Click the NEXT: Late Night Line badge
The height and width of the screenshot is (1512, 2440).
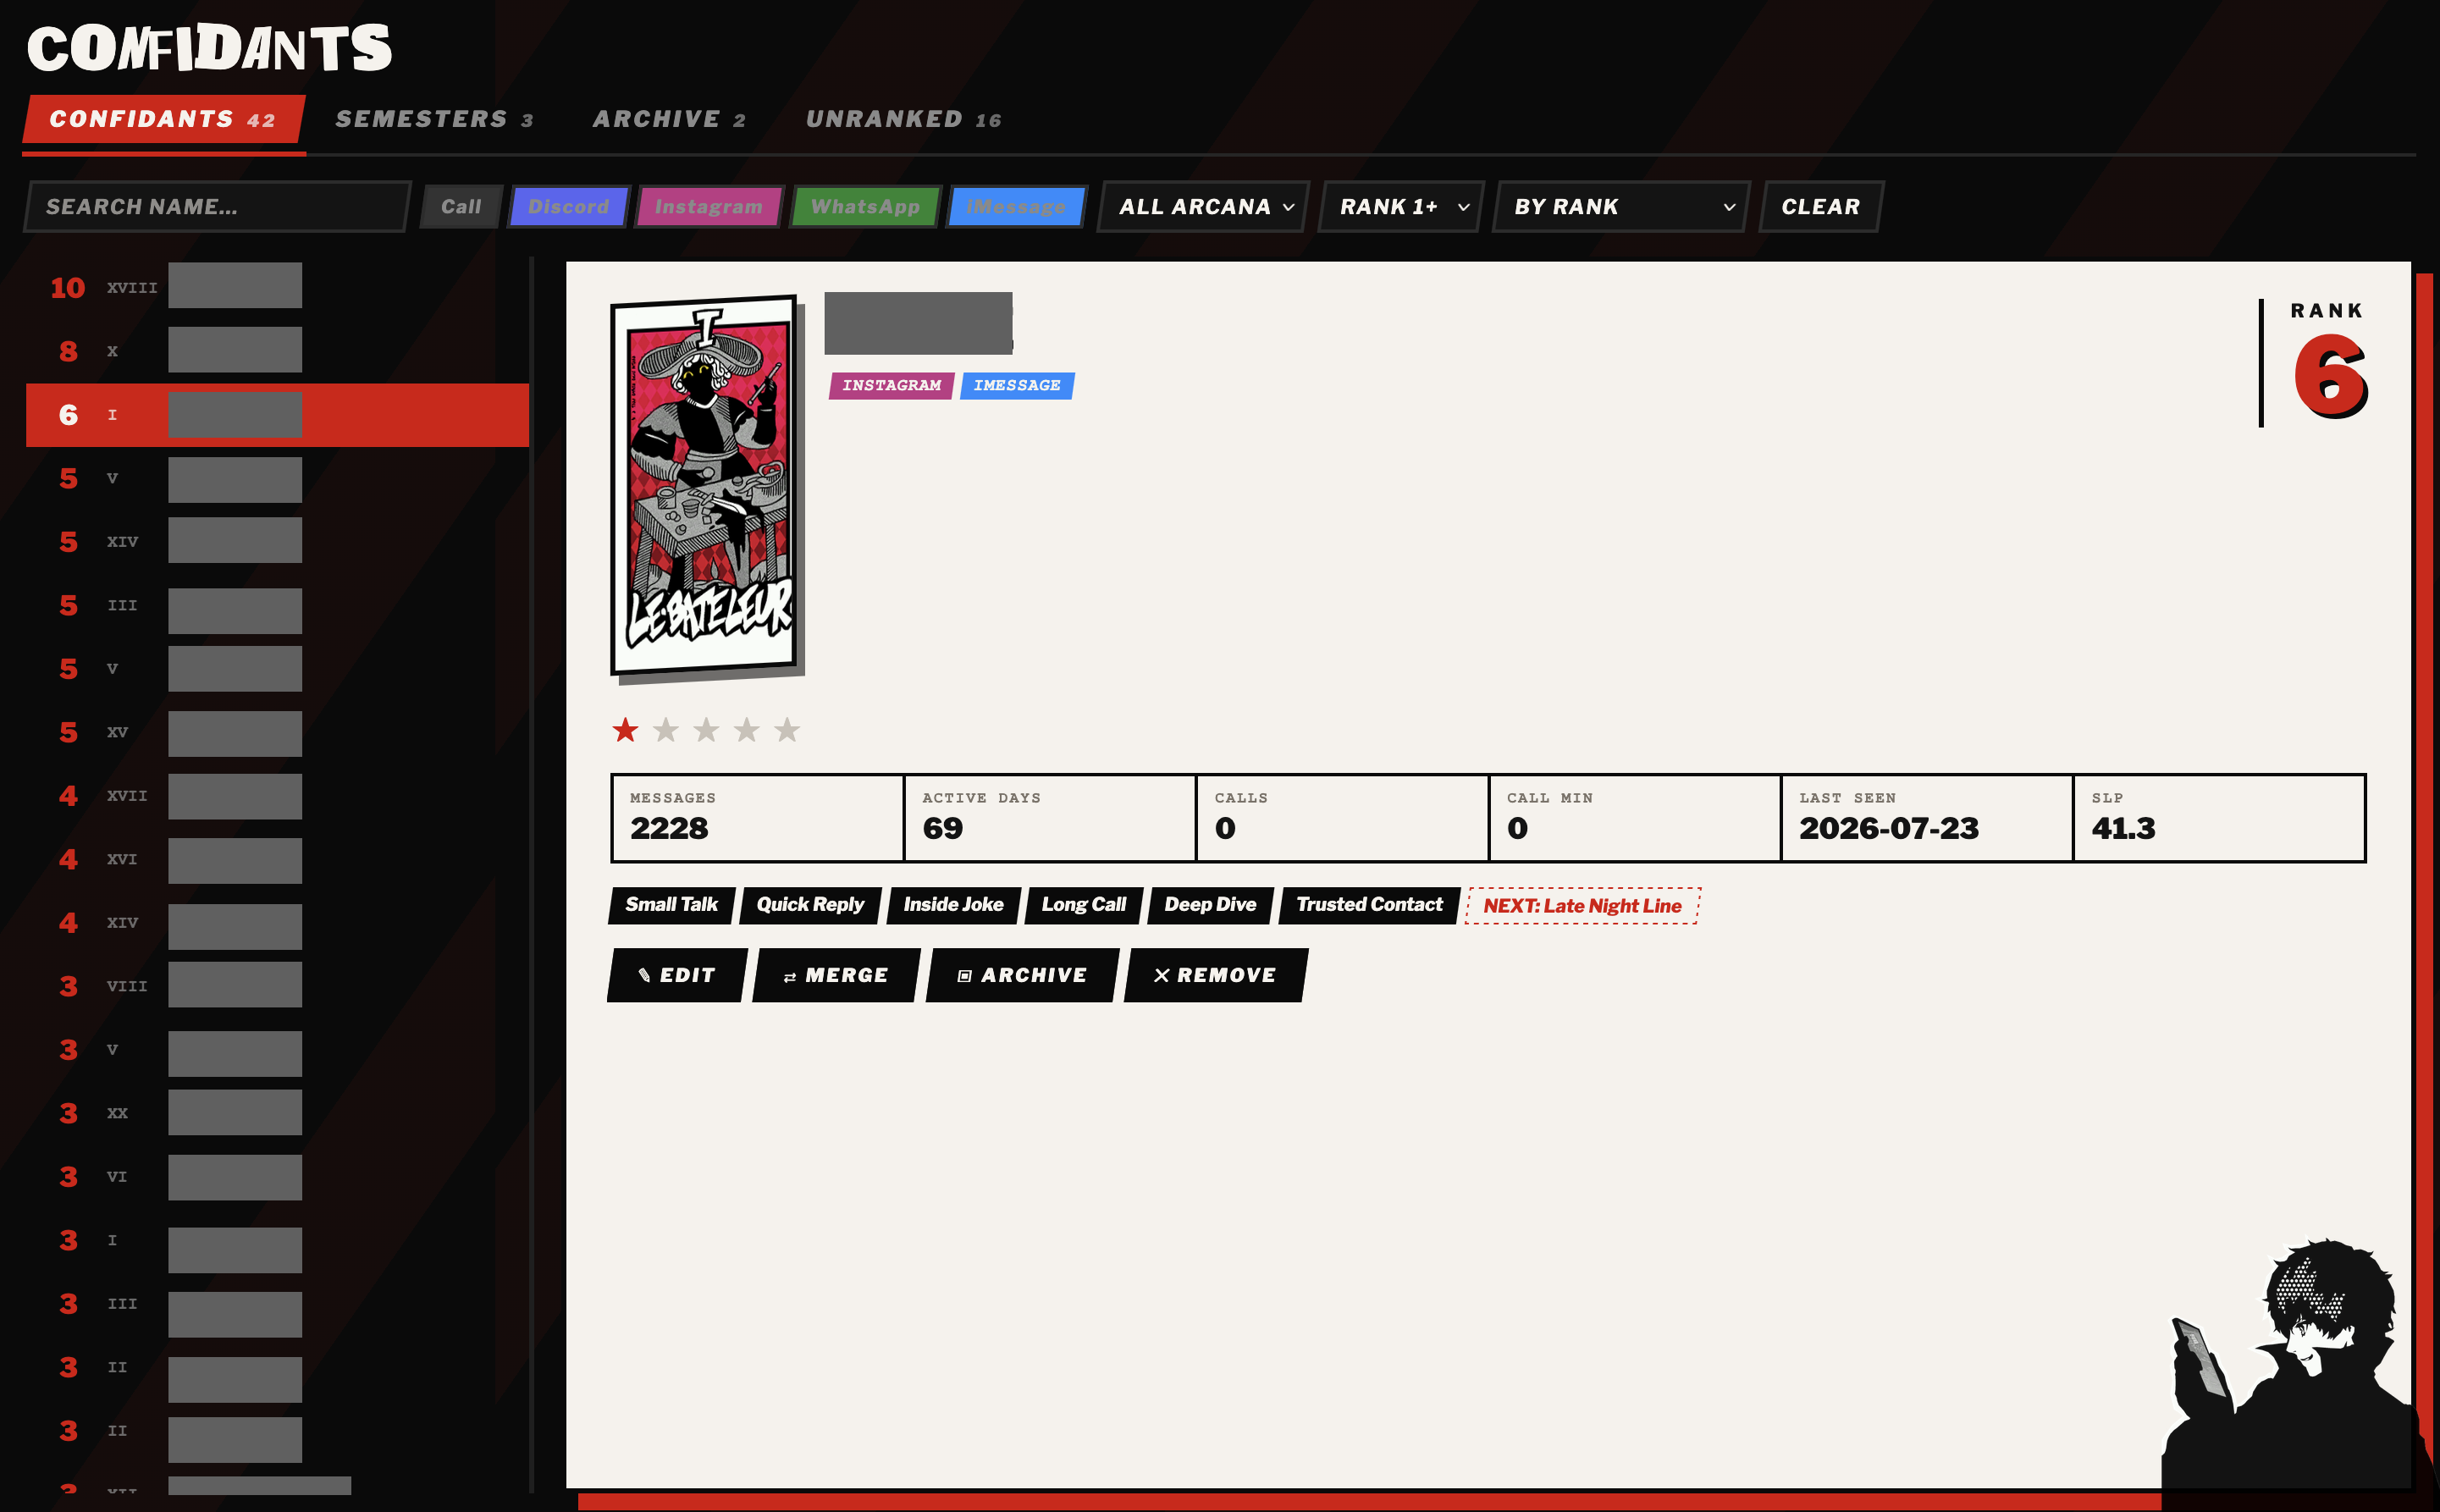click(1582, 906)
